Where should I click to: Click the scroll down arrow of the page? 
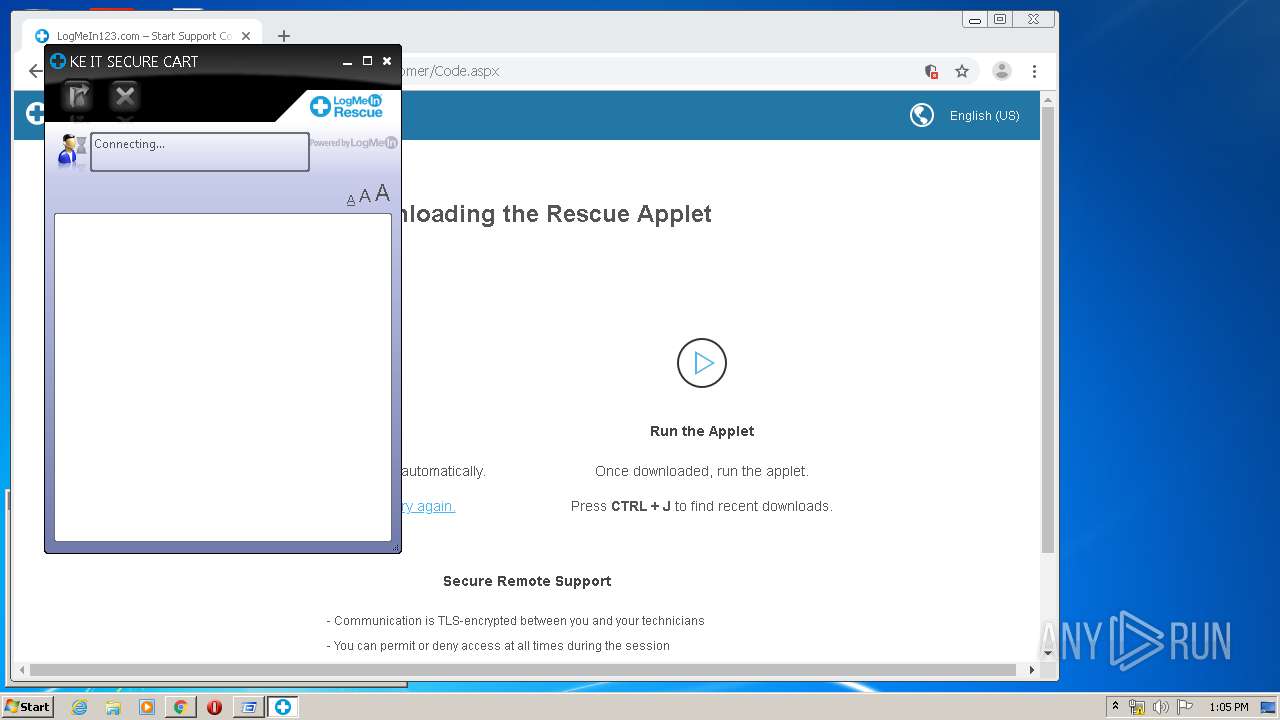tap(1048, 653)
